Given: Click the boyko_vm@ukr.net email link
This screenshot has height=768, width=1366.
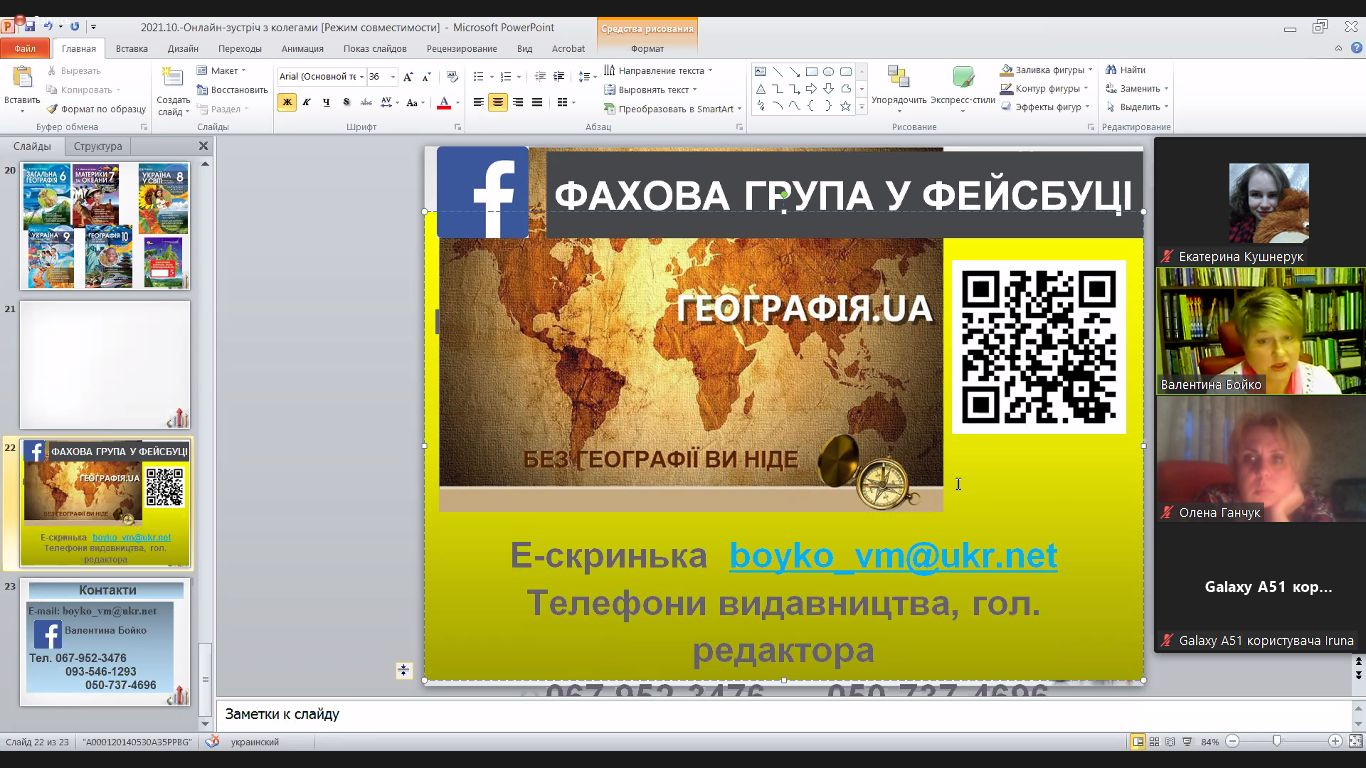Looking at the screenshot, I should coord(893,555).
